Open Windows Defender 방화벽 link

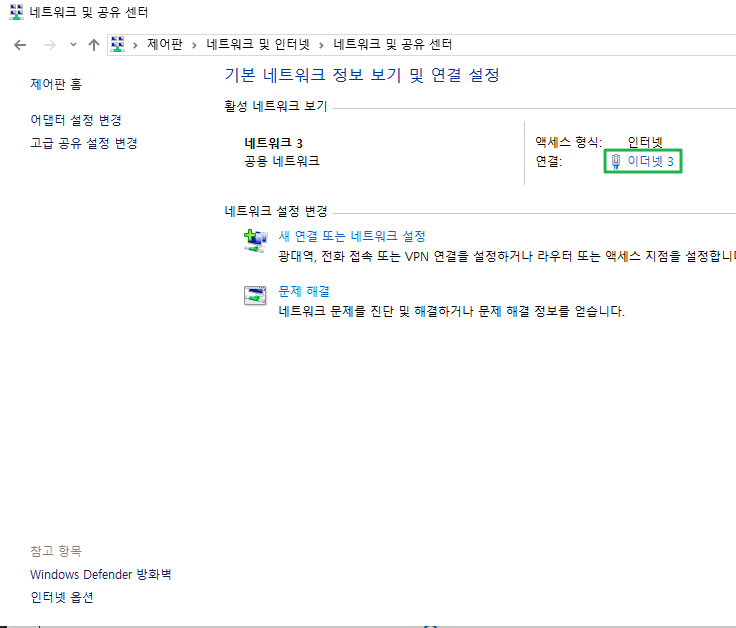100,574
